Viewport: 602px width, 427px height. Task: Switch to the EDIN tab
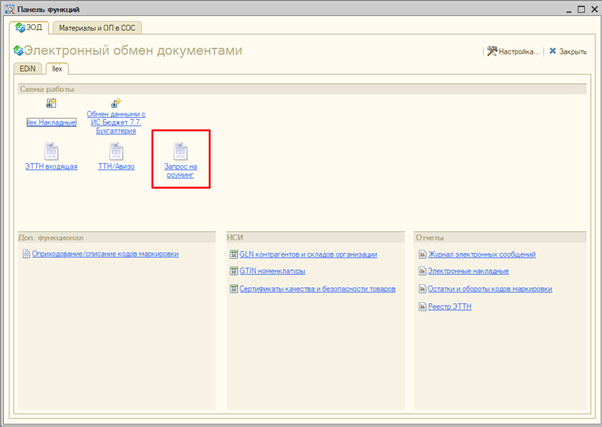(x=28, y=70)
